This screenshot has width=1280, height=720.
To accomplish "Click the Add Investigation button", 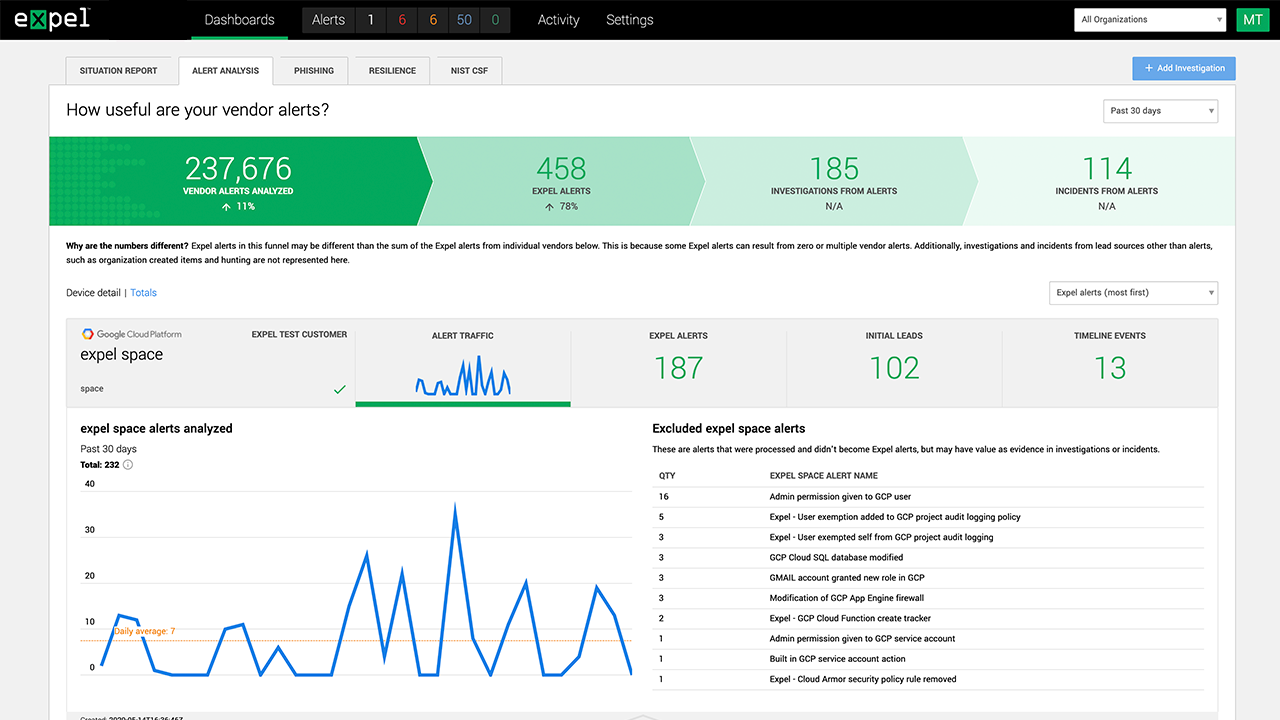I will tap(1184, 68).
